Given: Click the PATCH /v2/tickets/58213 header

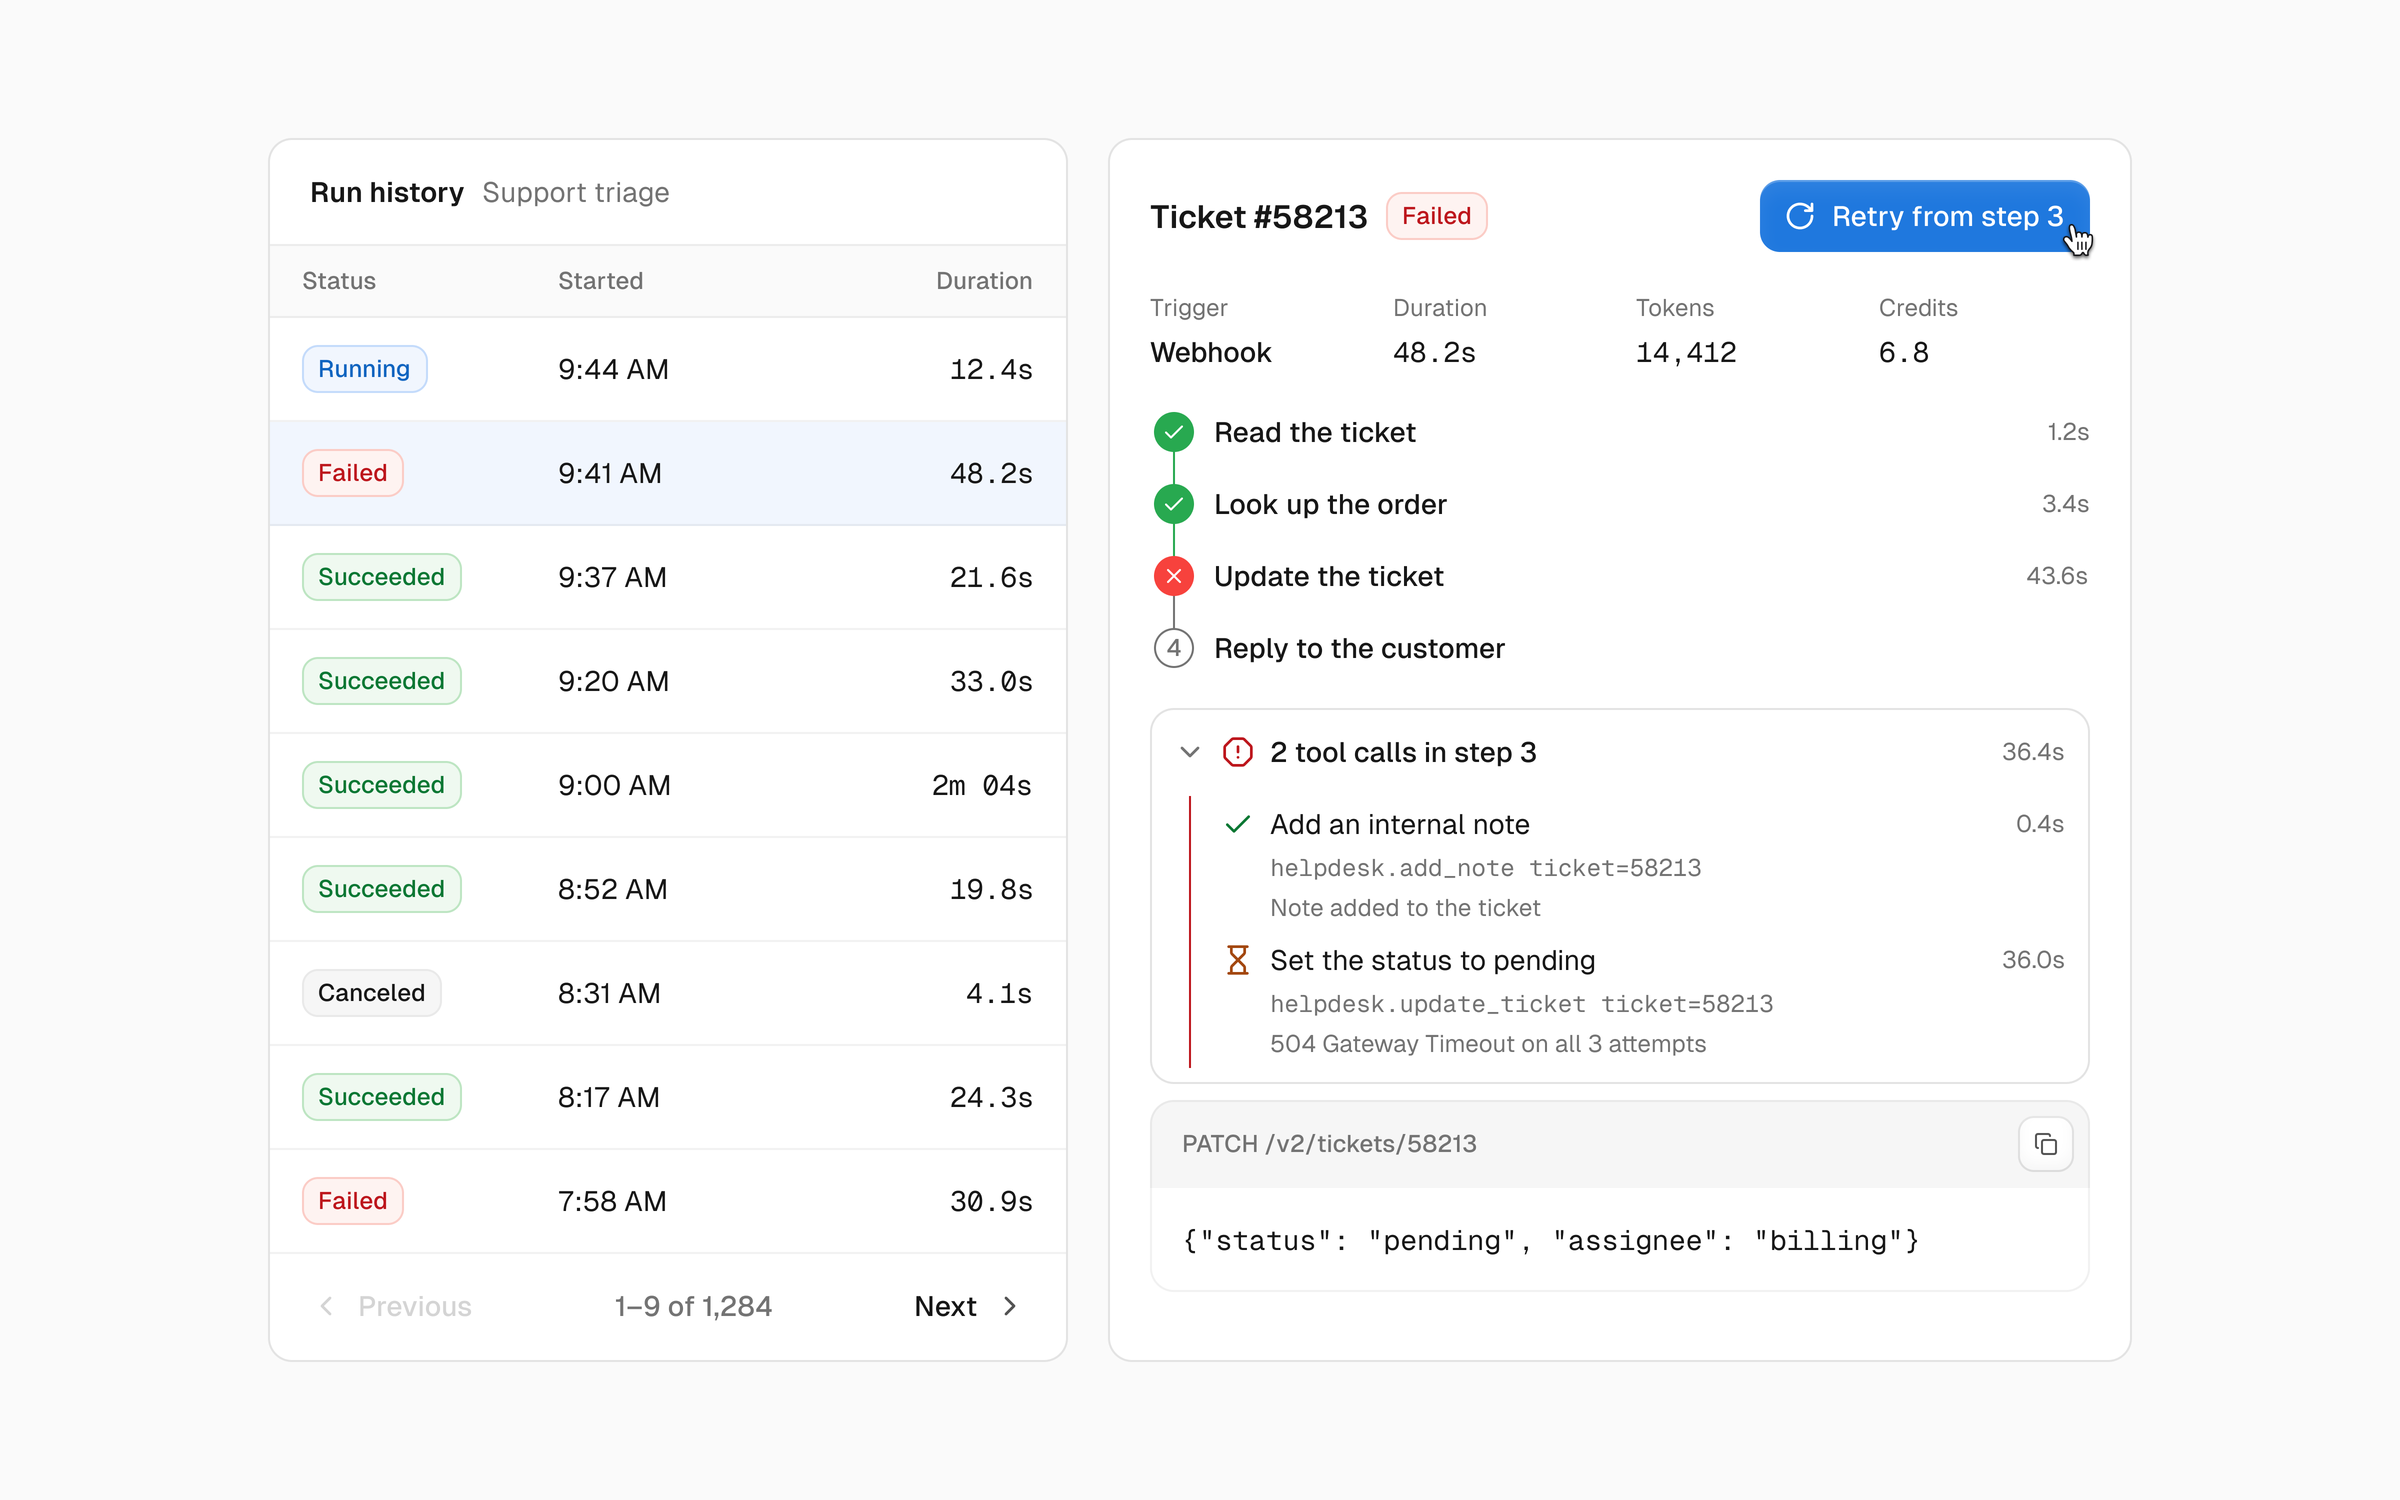Looking at the screenshot, I should point(1329,1144).
